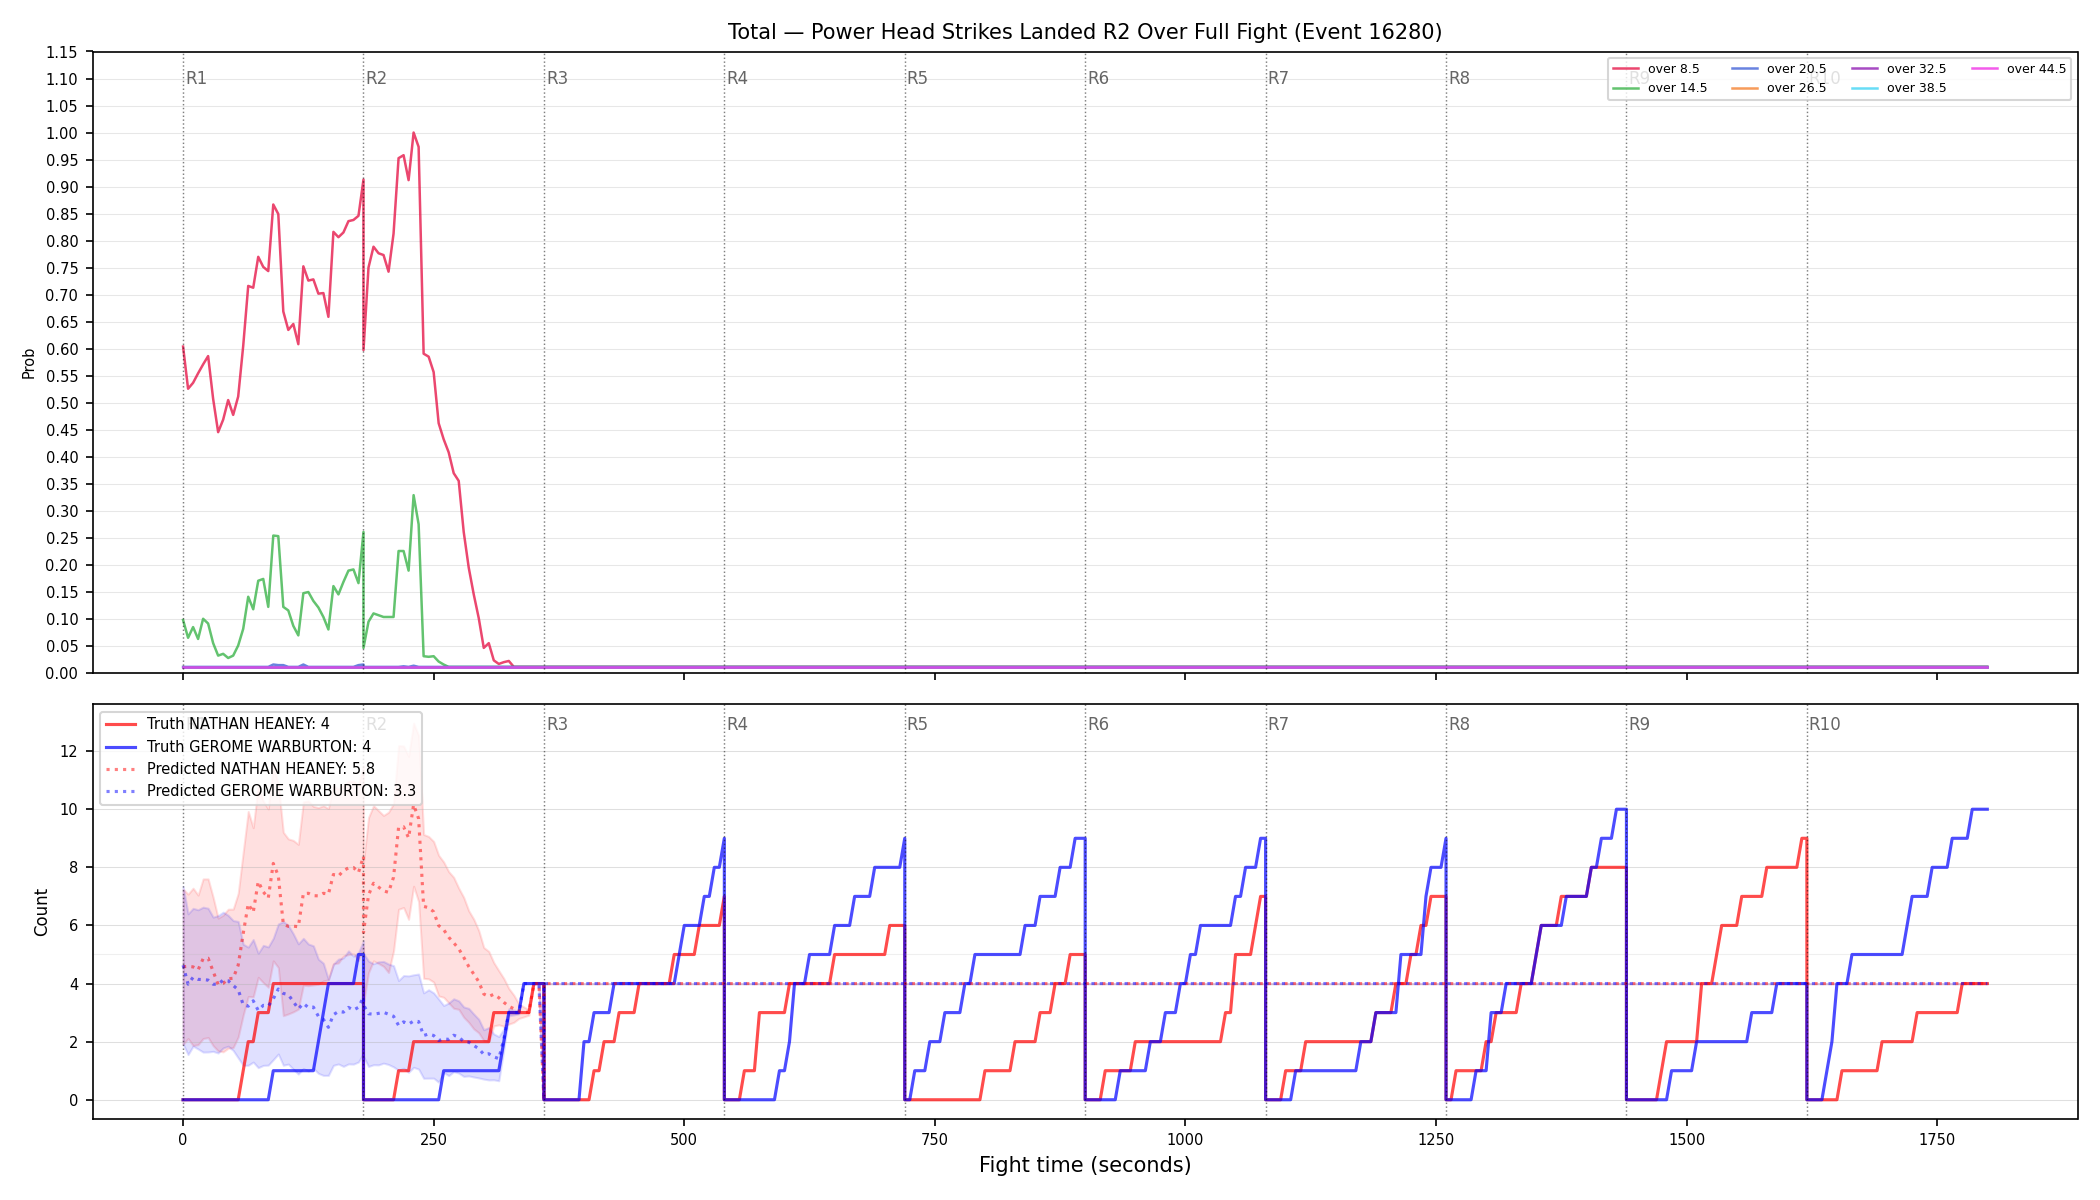2100x1200 pixels.
Task: Click the R8 round marker in bottom chart
Action: tap(1459, 724)
